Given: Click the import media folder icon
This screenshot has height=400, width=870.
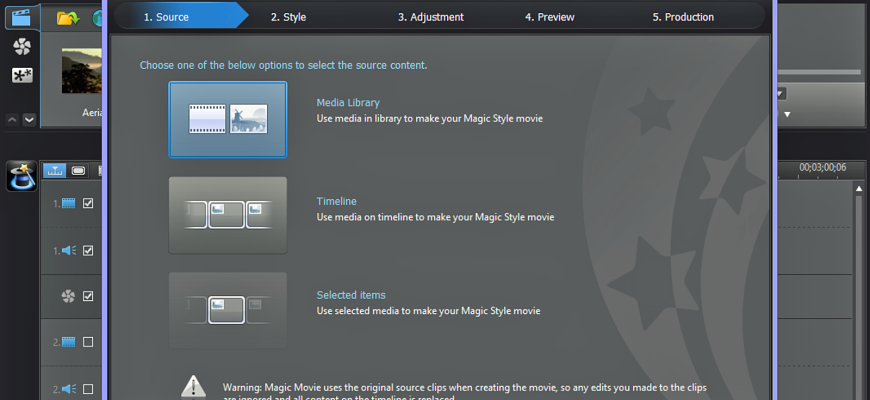Looking at the screenshot, I should click(x=67, y=18).
